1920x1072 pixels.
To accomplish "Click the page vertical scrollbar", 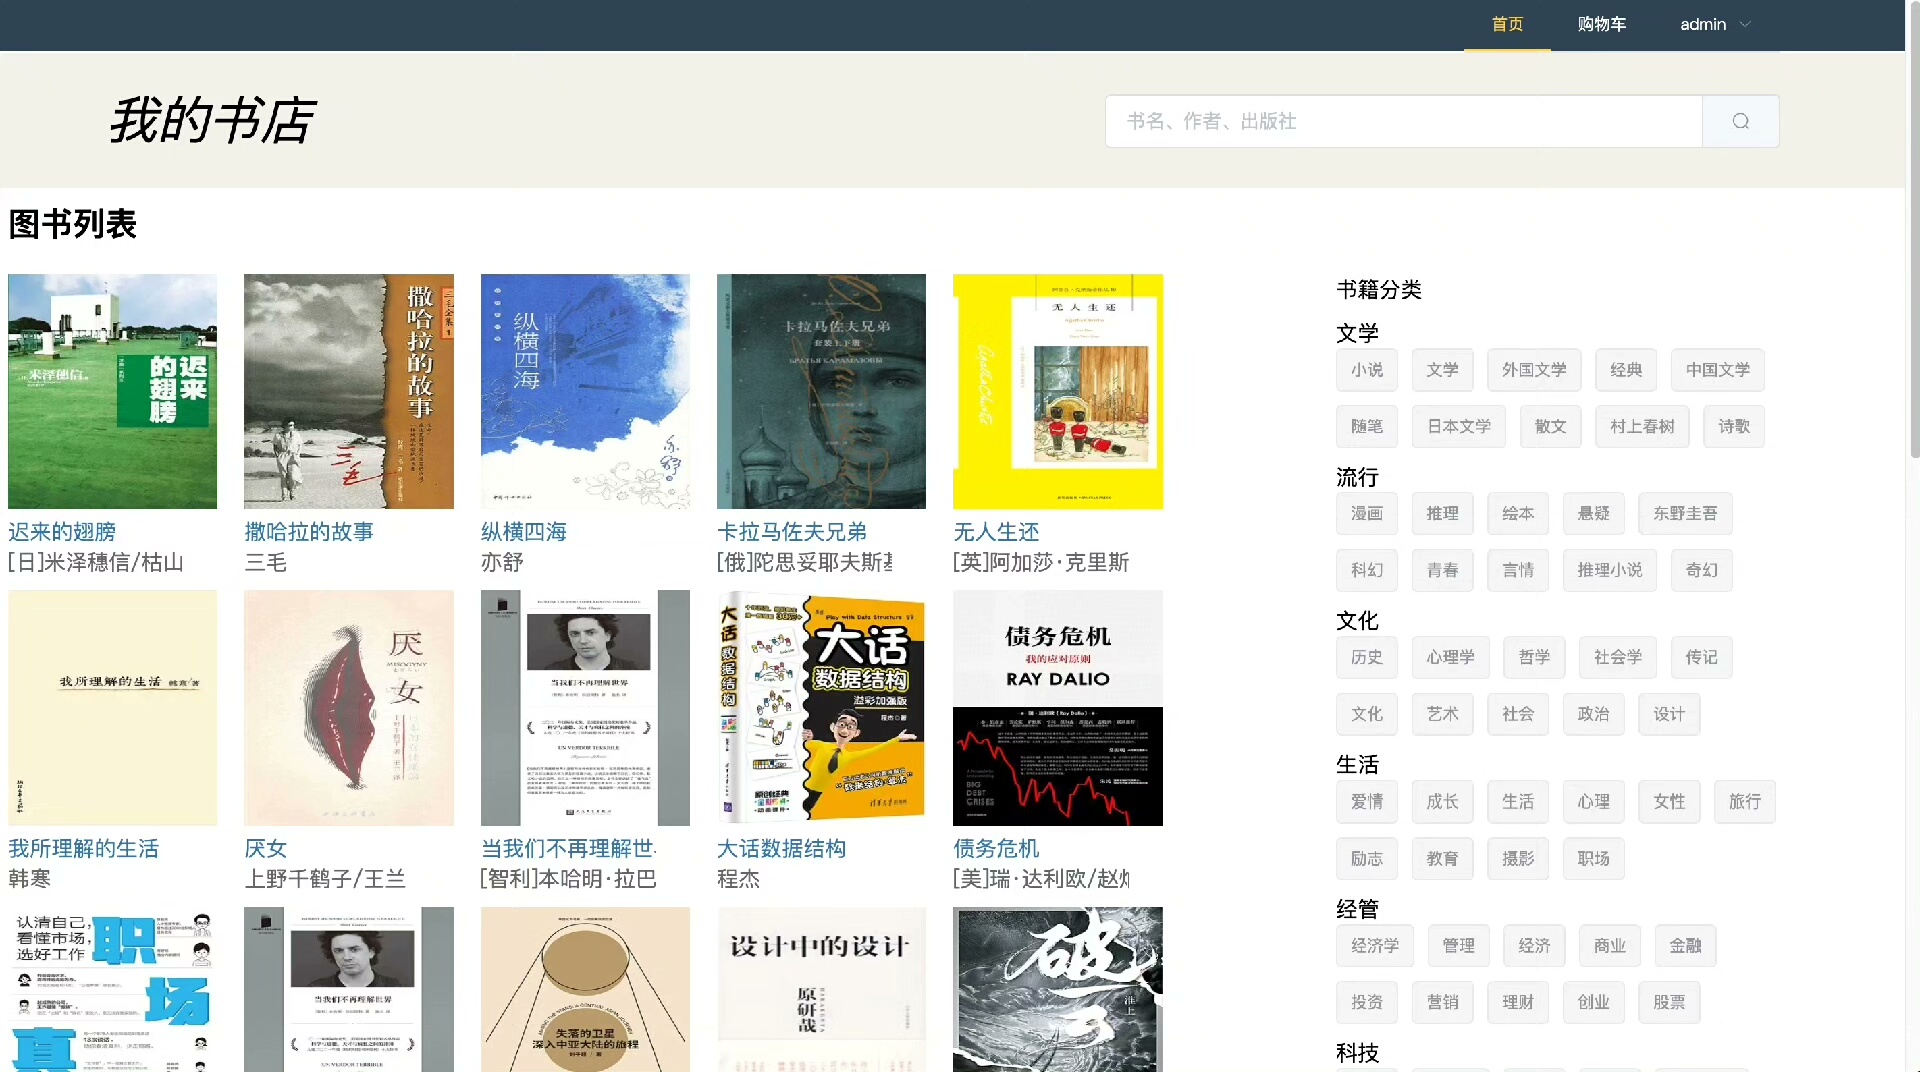I will (1913, 230).
